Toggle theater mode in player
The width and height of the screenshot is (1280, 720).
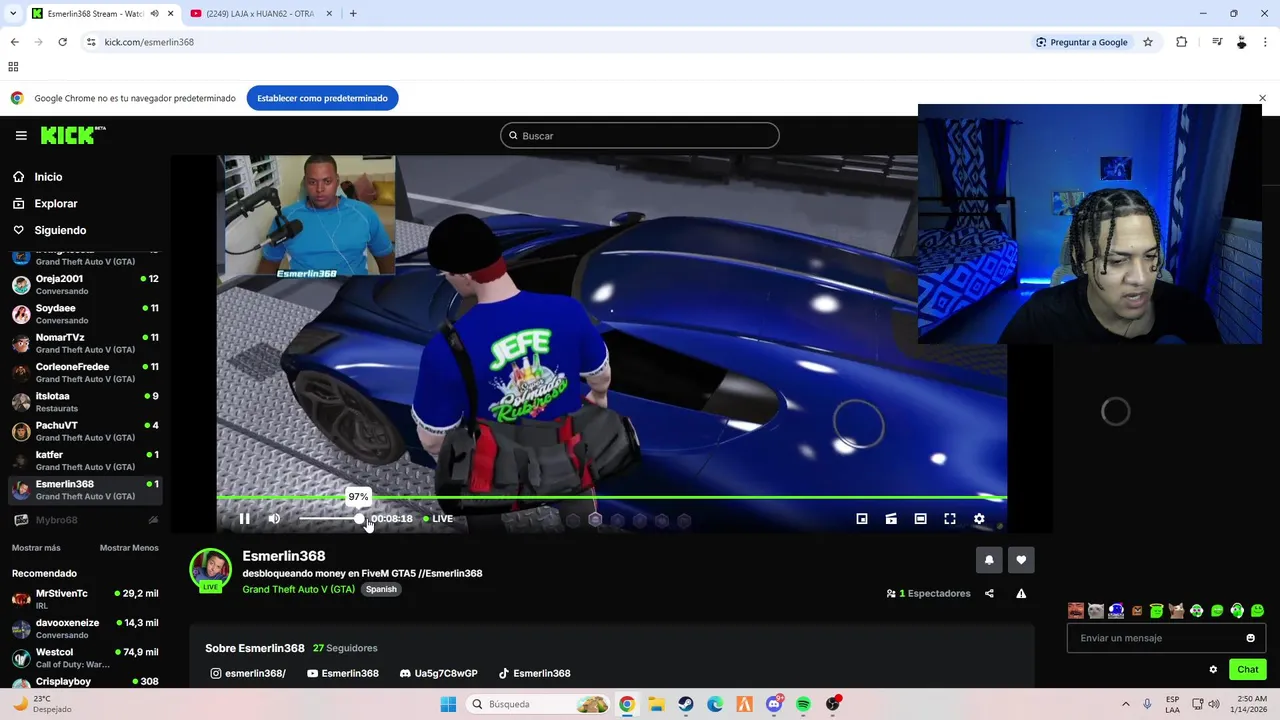coord(920,519)
